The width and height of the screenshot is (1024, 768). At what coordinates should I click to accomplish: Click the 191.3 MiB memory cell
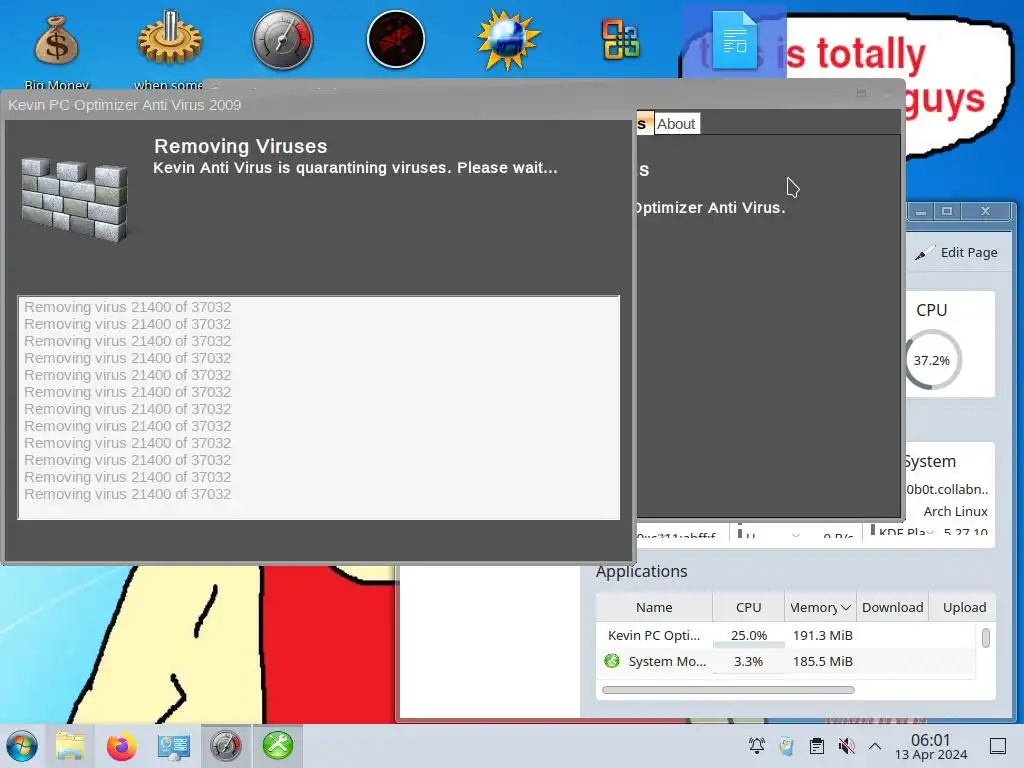coord(822,635)
